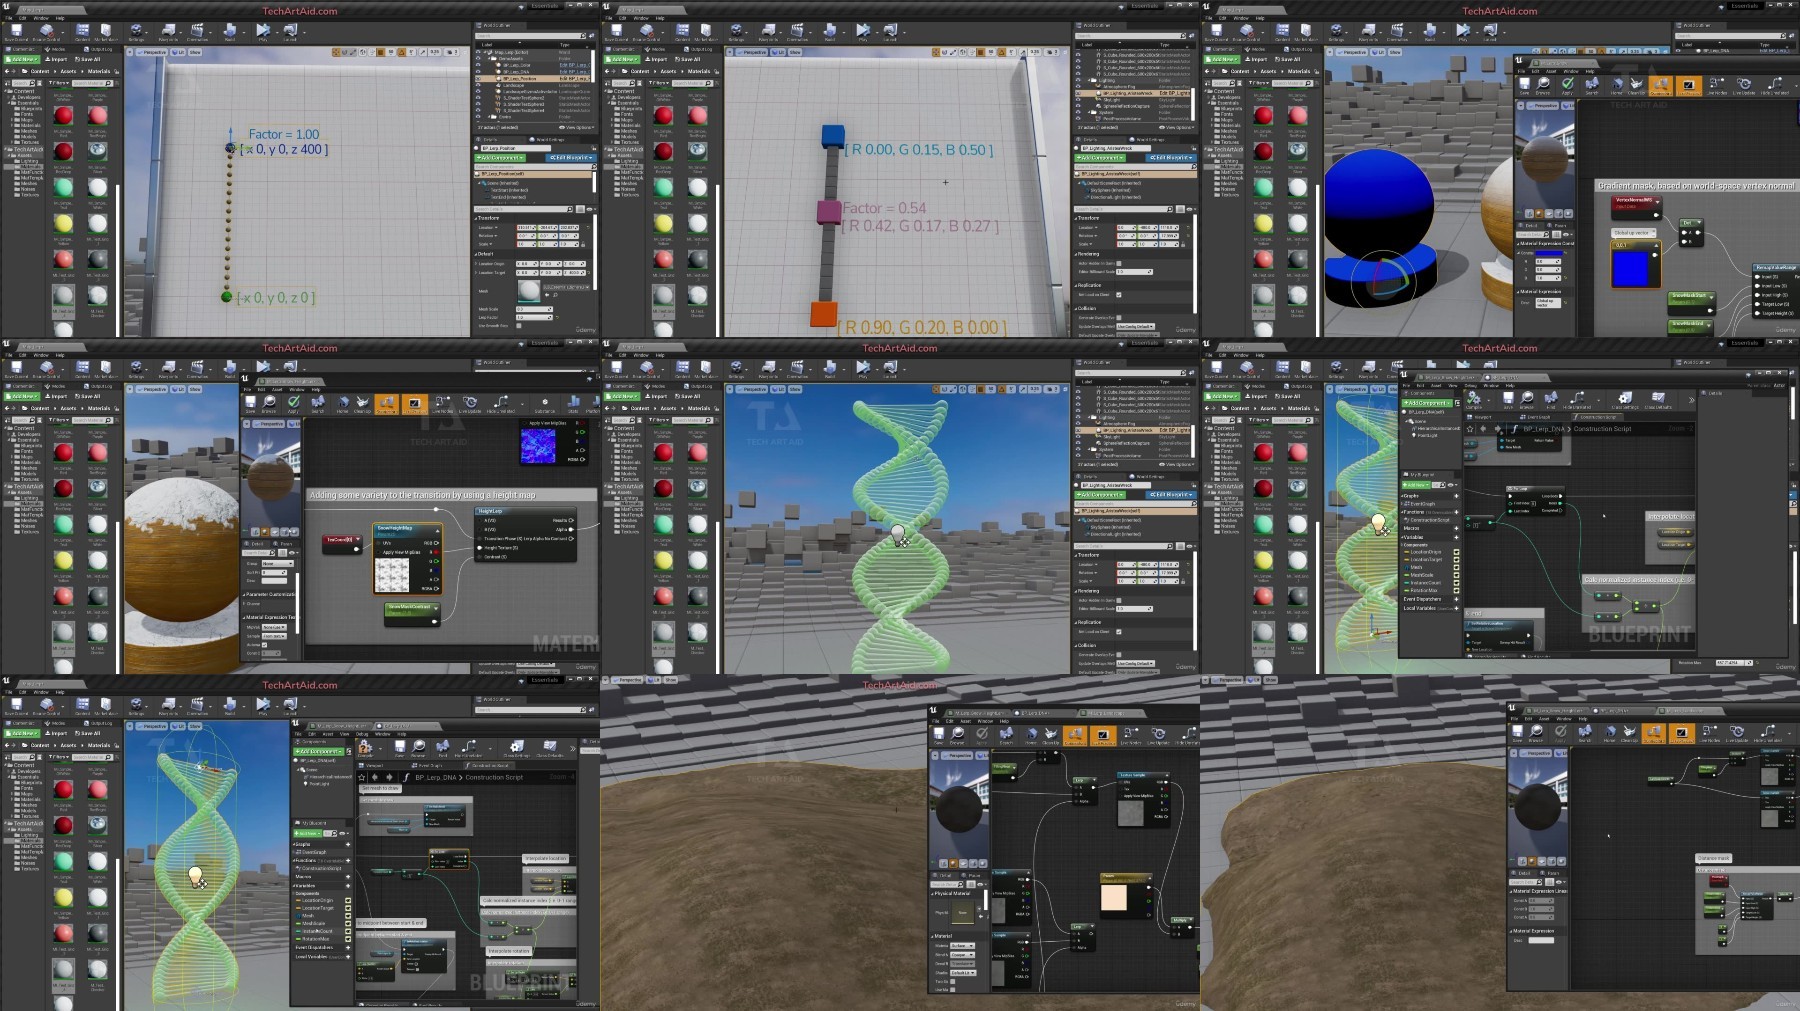The width and height of the screenshot is (1800, 1011).
Task: Click Import button in Factor 1.00 content browser
Action: [x=57, y=60]
